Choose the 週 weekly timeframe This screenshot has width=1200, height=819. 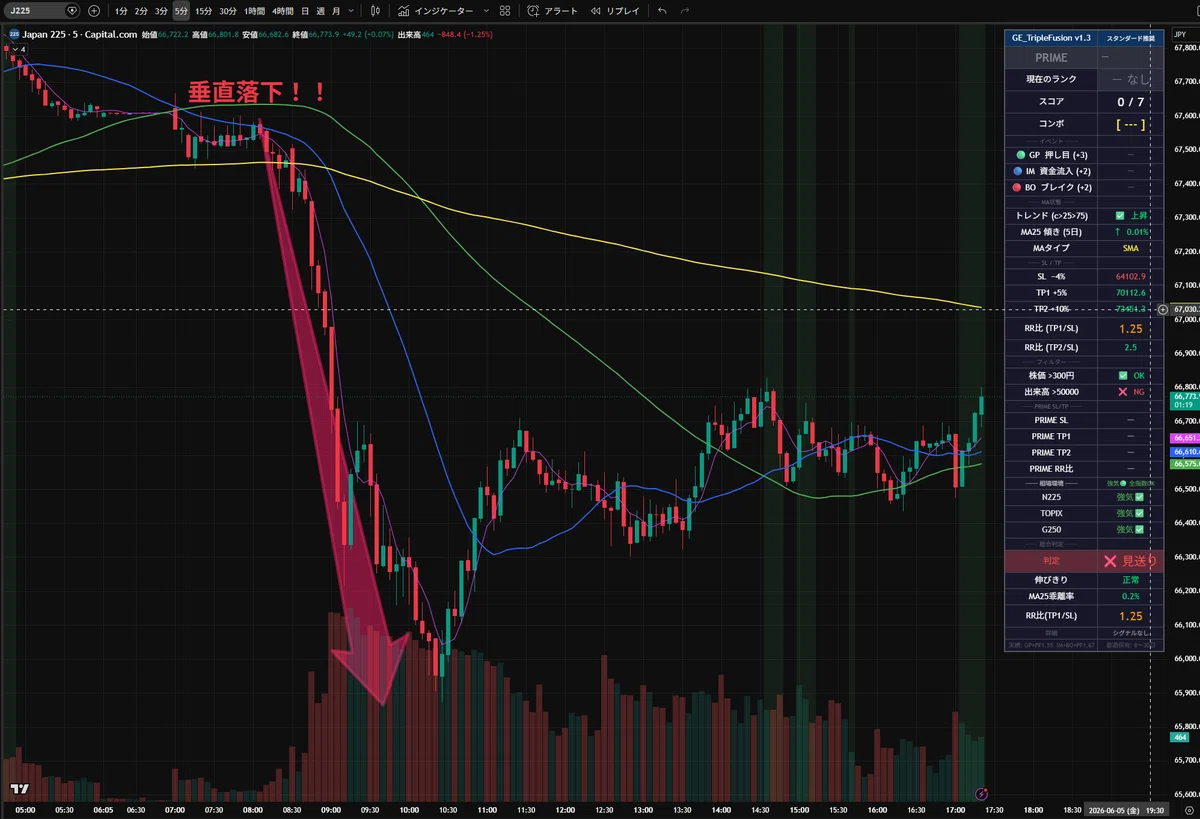319,11
